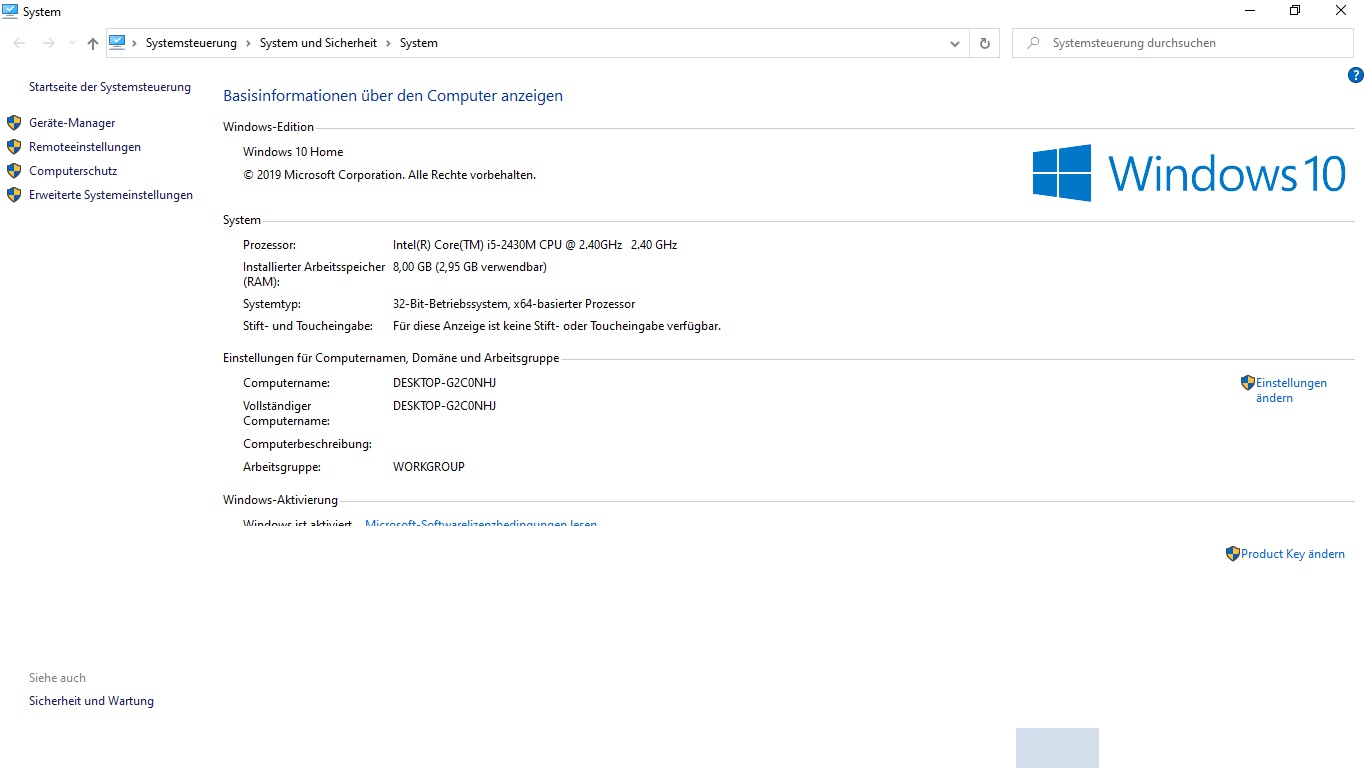This screenshot has width=1366, height=768.
Task: Click shield icon next to Product Key ändern
Action: [x=1233, y=554]
